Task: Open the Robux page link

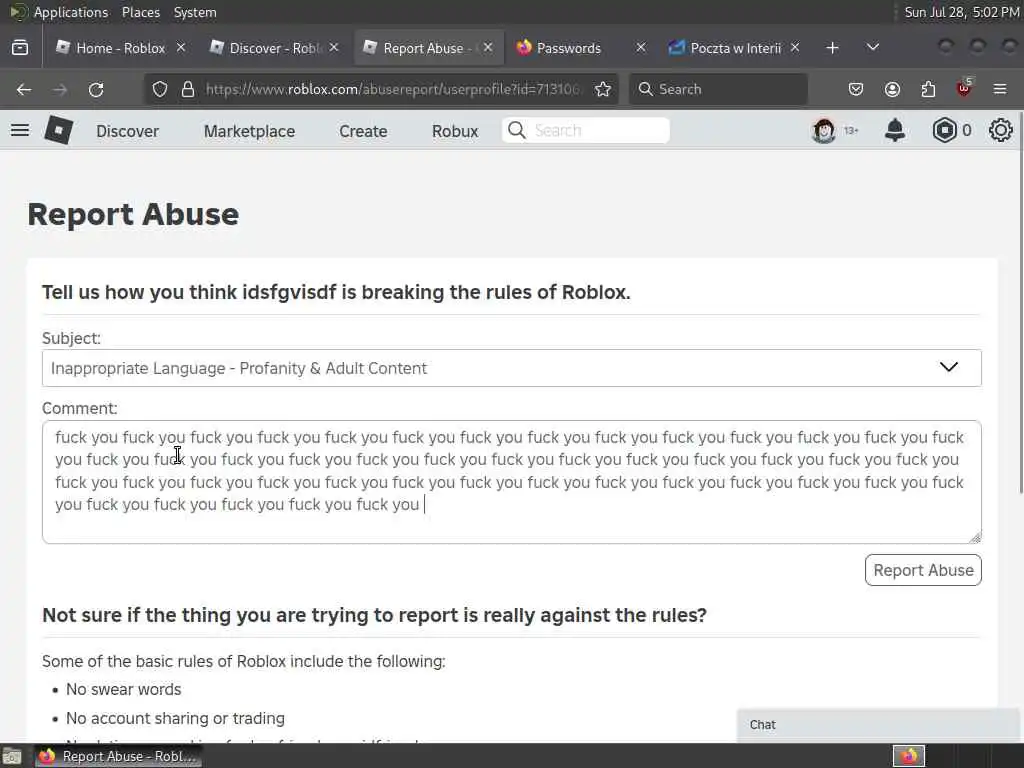Action: click(455, 131)
